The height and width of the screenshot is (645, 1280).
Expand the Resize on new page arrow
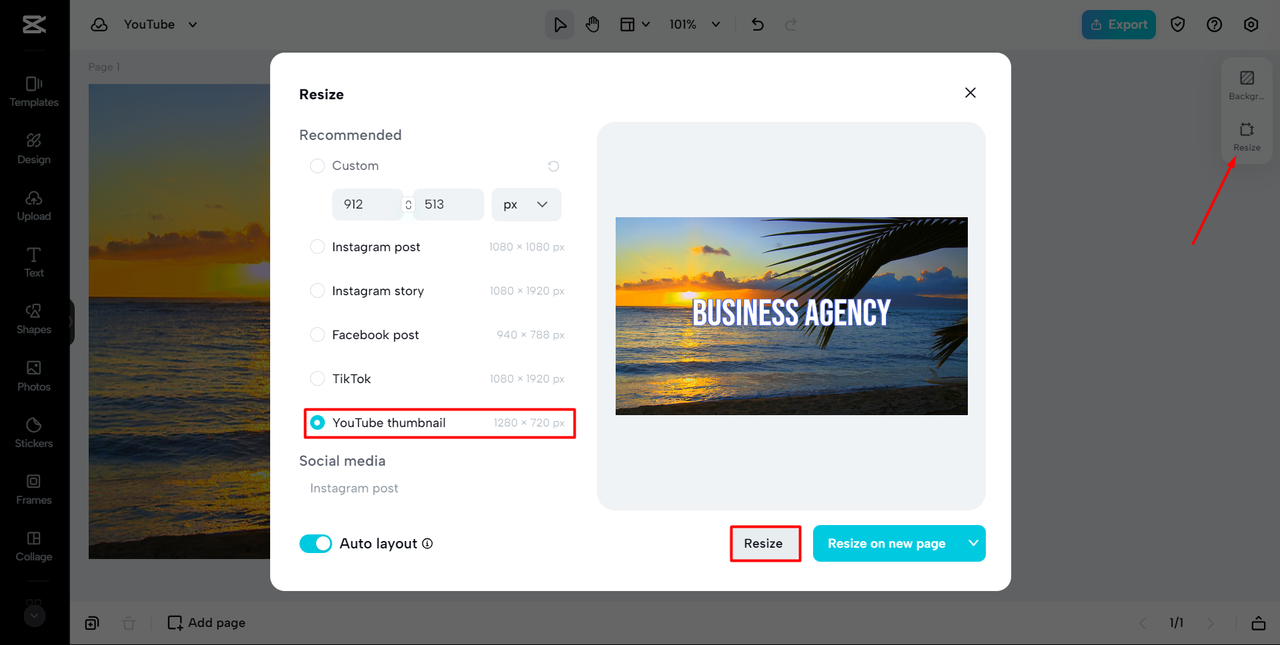pos(973,543)
